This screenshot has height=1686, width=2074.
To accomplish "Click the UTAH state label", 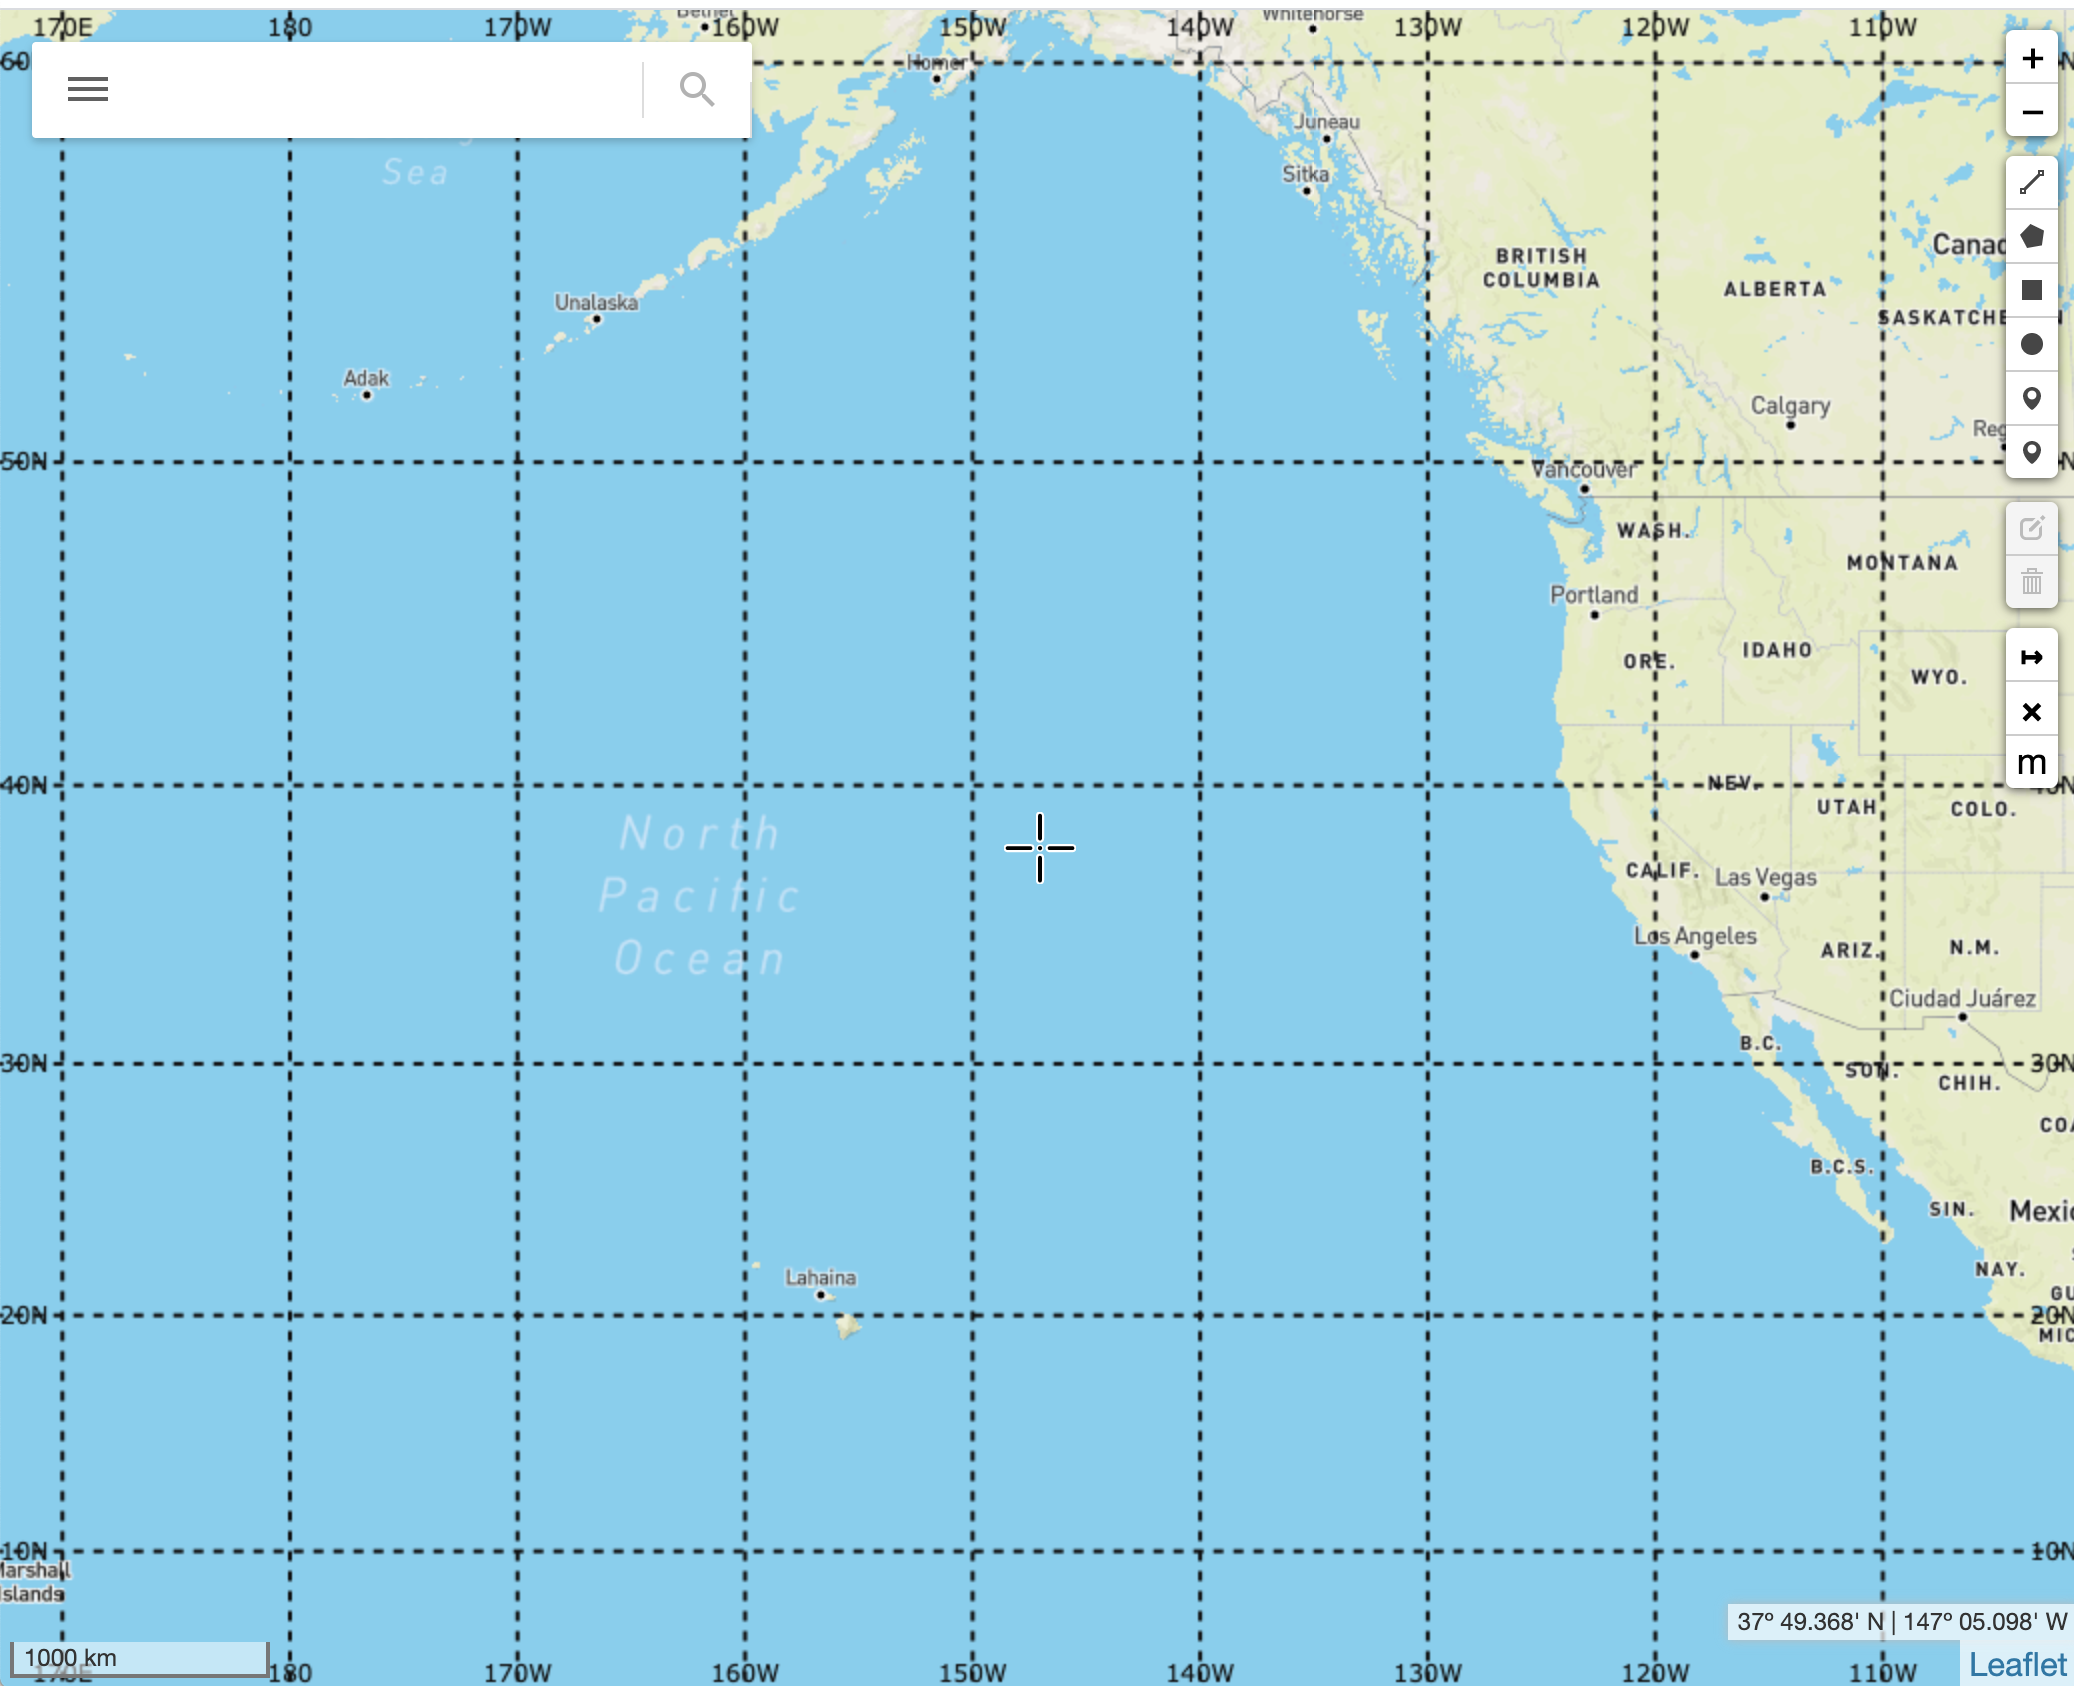I will point(1846,807).
